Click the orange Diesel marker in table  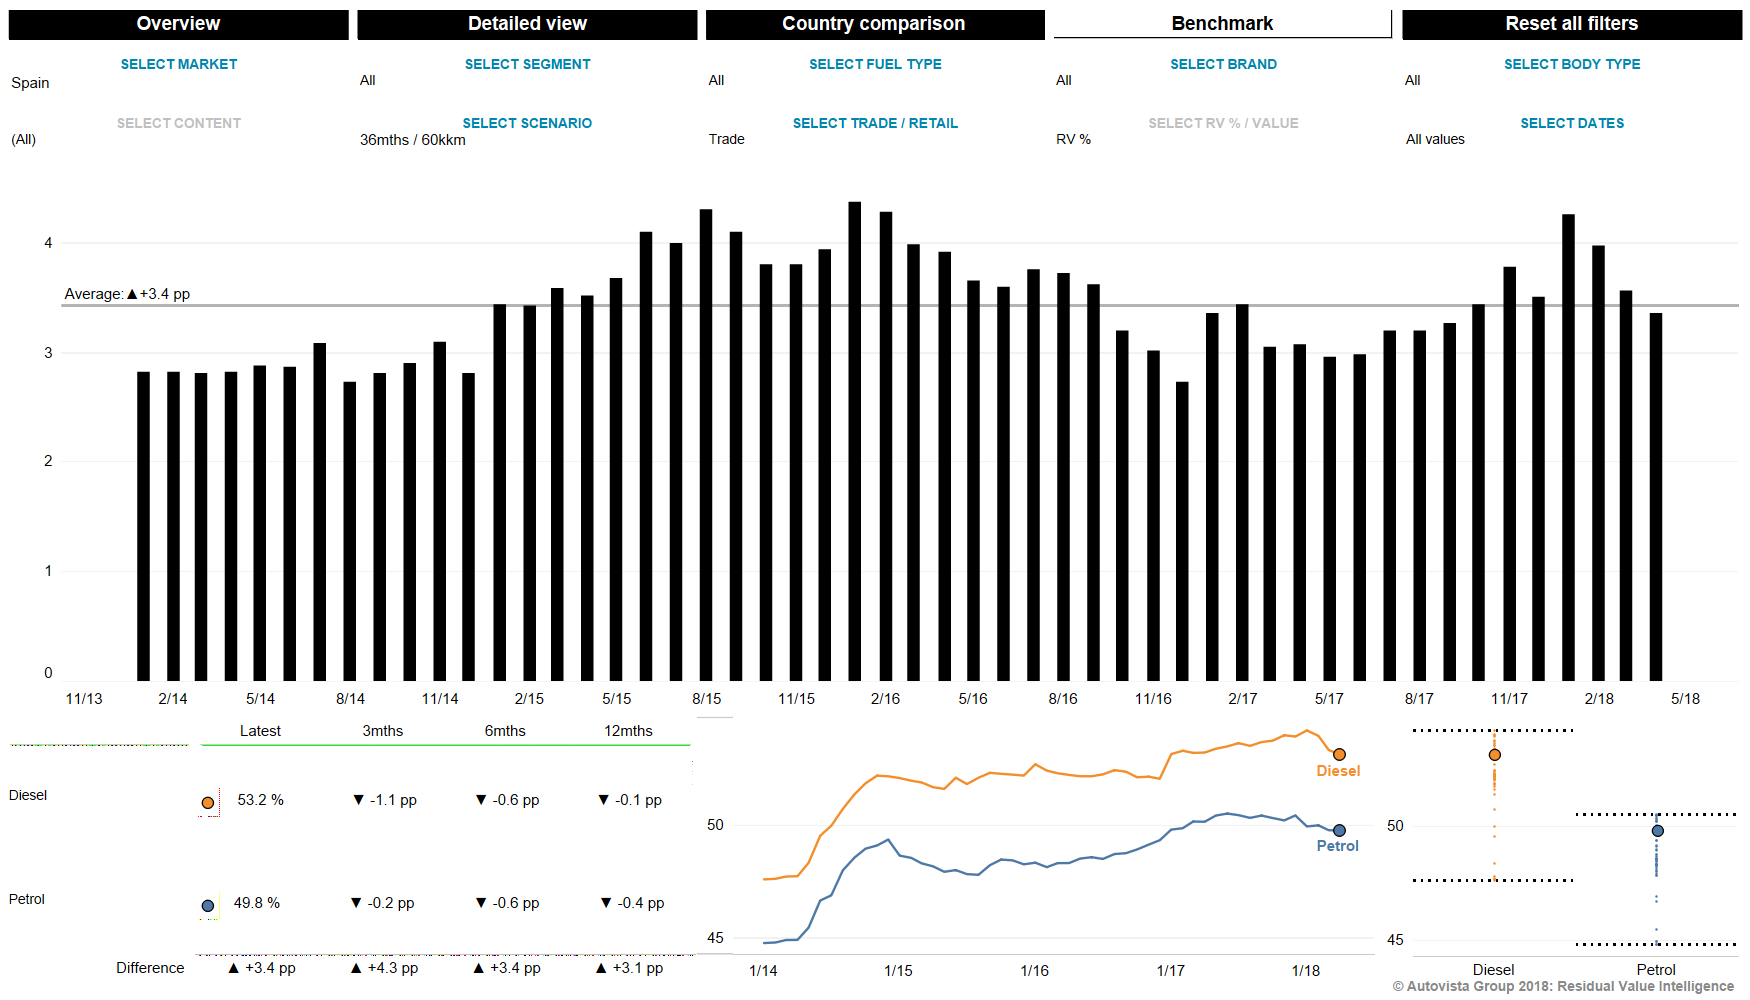click(x=208, y=802)
